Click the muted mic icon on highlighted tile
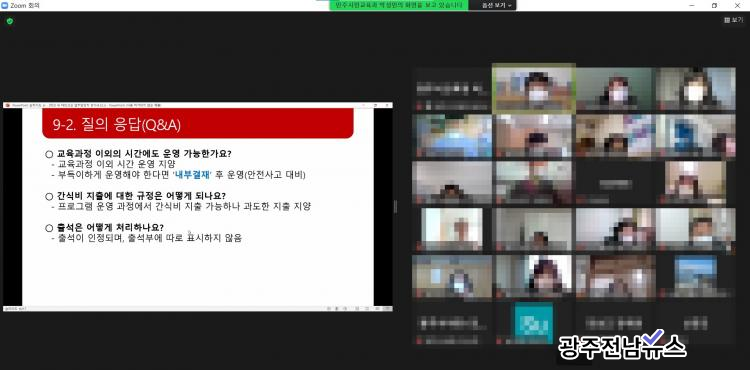 pos(498,108)
